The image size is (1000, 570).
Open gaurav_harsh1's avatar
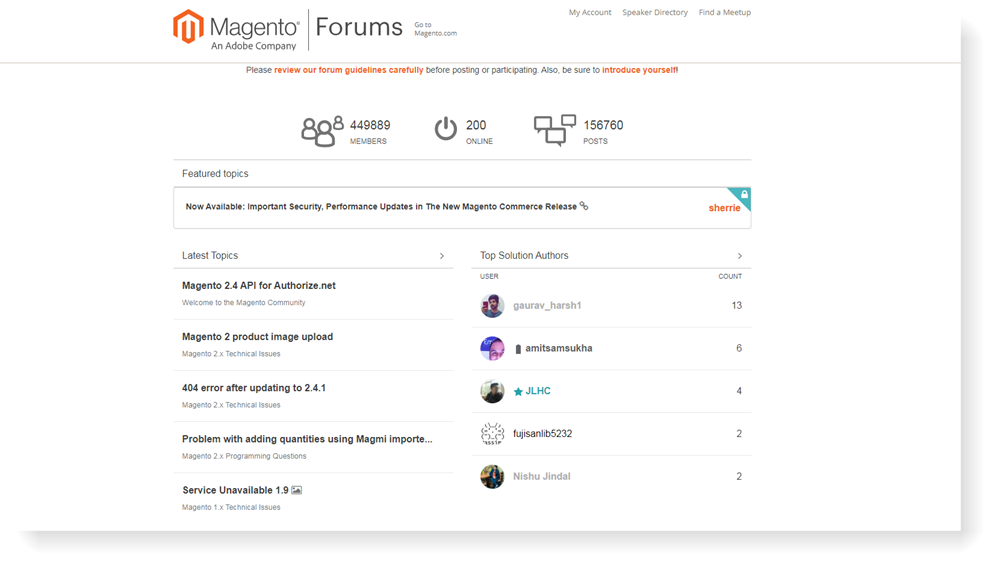coord(492,306)
